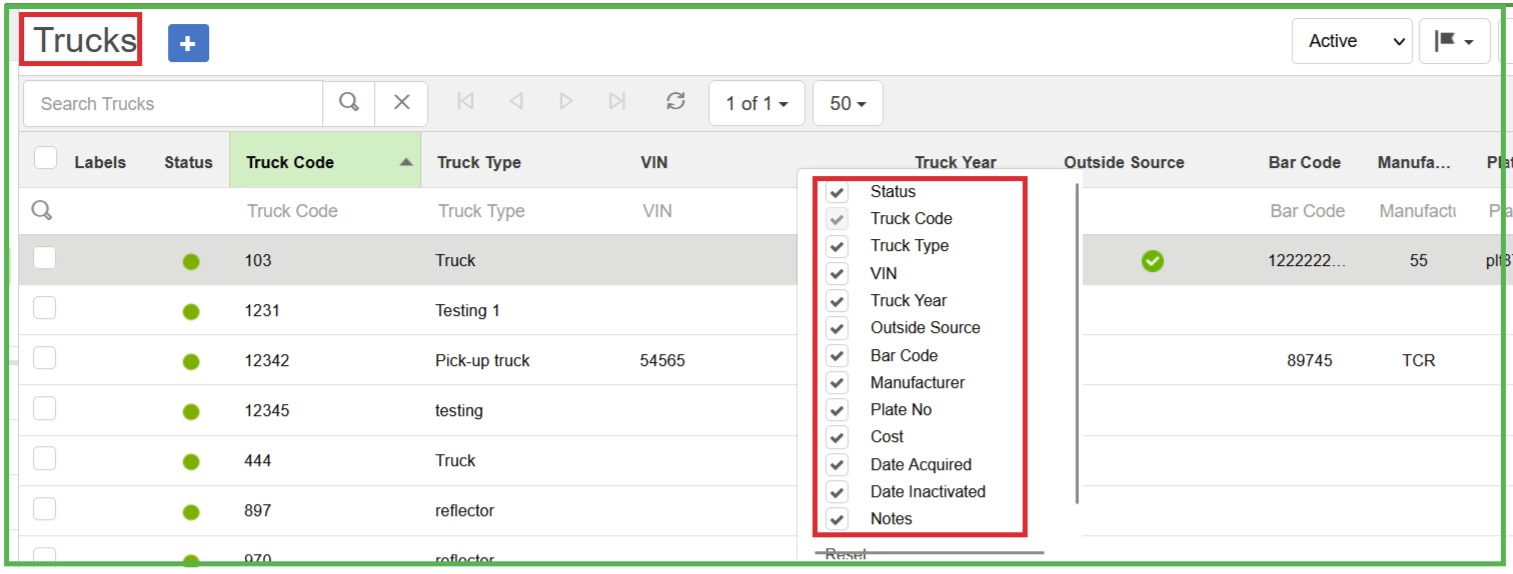This screenshot has height=574, width=1513.
Task: Clear the search with the X icon
Action: (x=401, y=103)
